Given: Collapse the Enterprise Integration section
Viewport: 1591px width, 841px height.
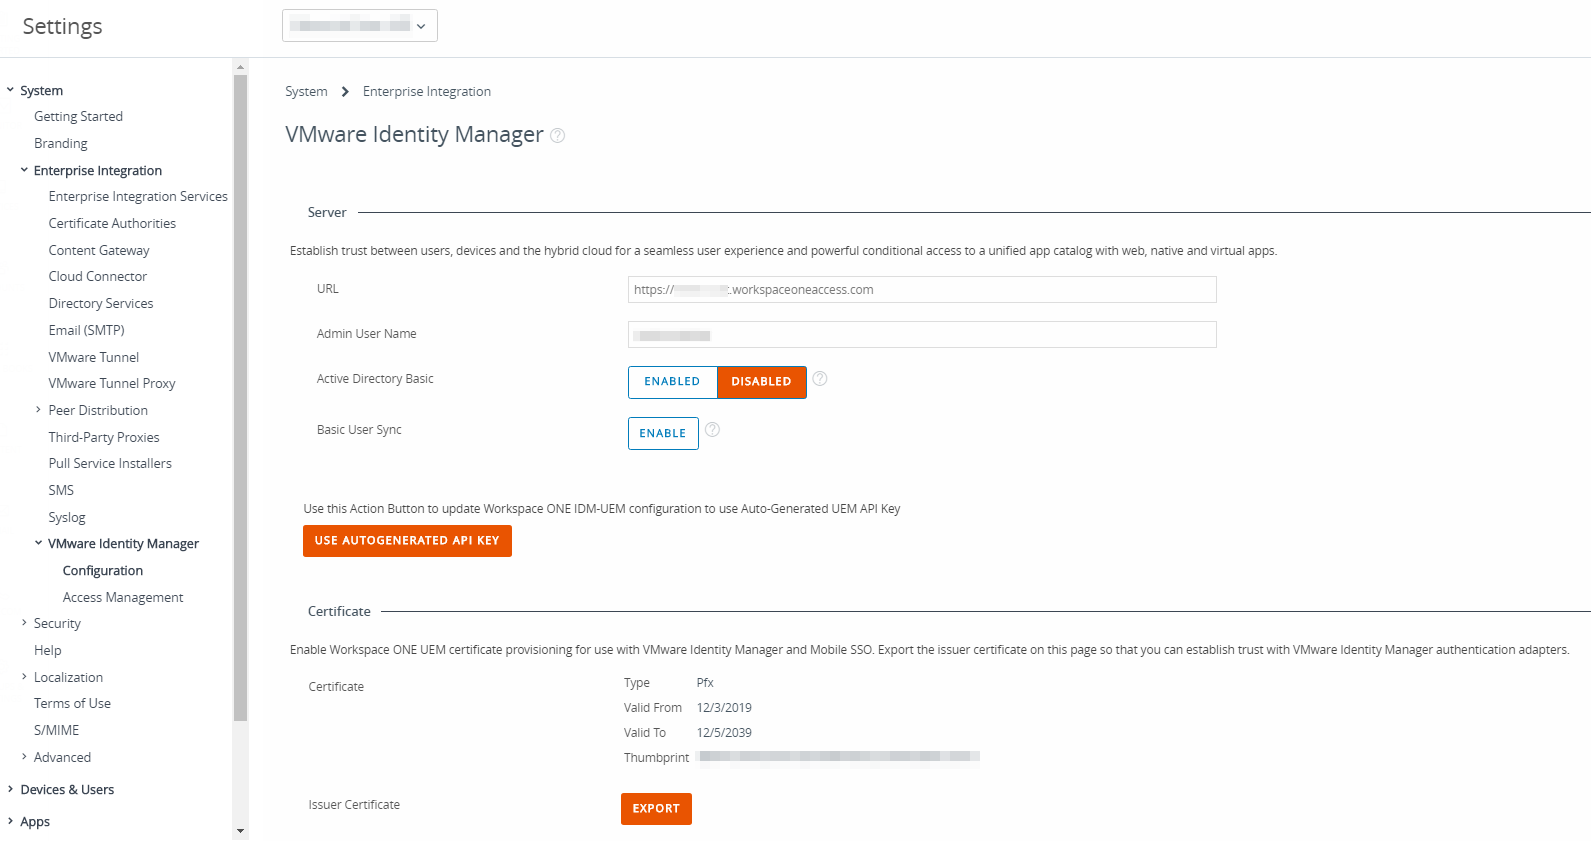Looking at the screenshot, I should 24,171.
